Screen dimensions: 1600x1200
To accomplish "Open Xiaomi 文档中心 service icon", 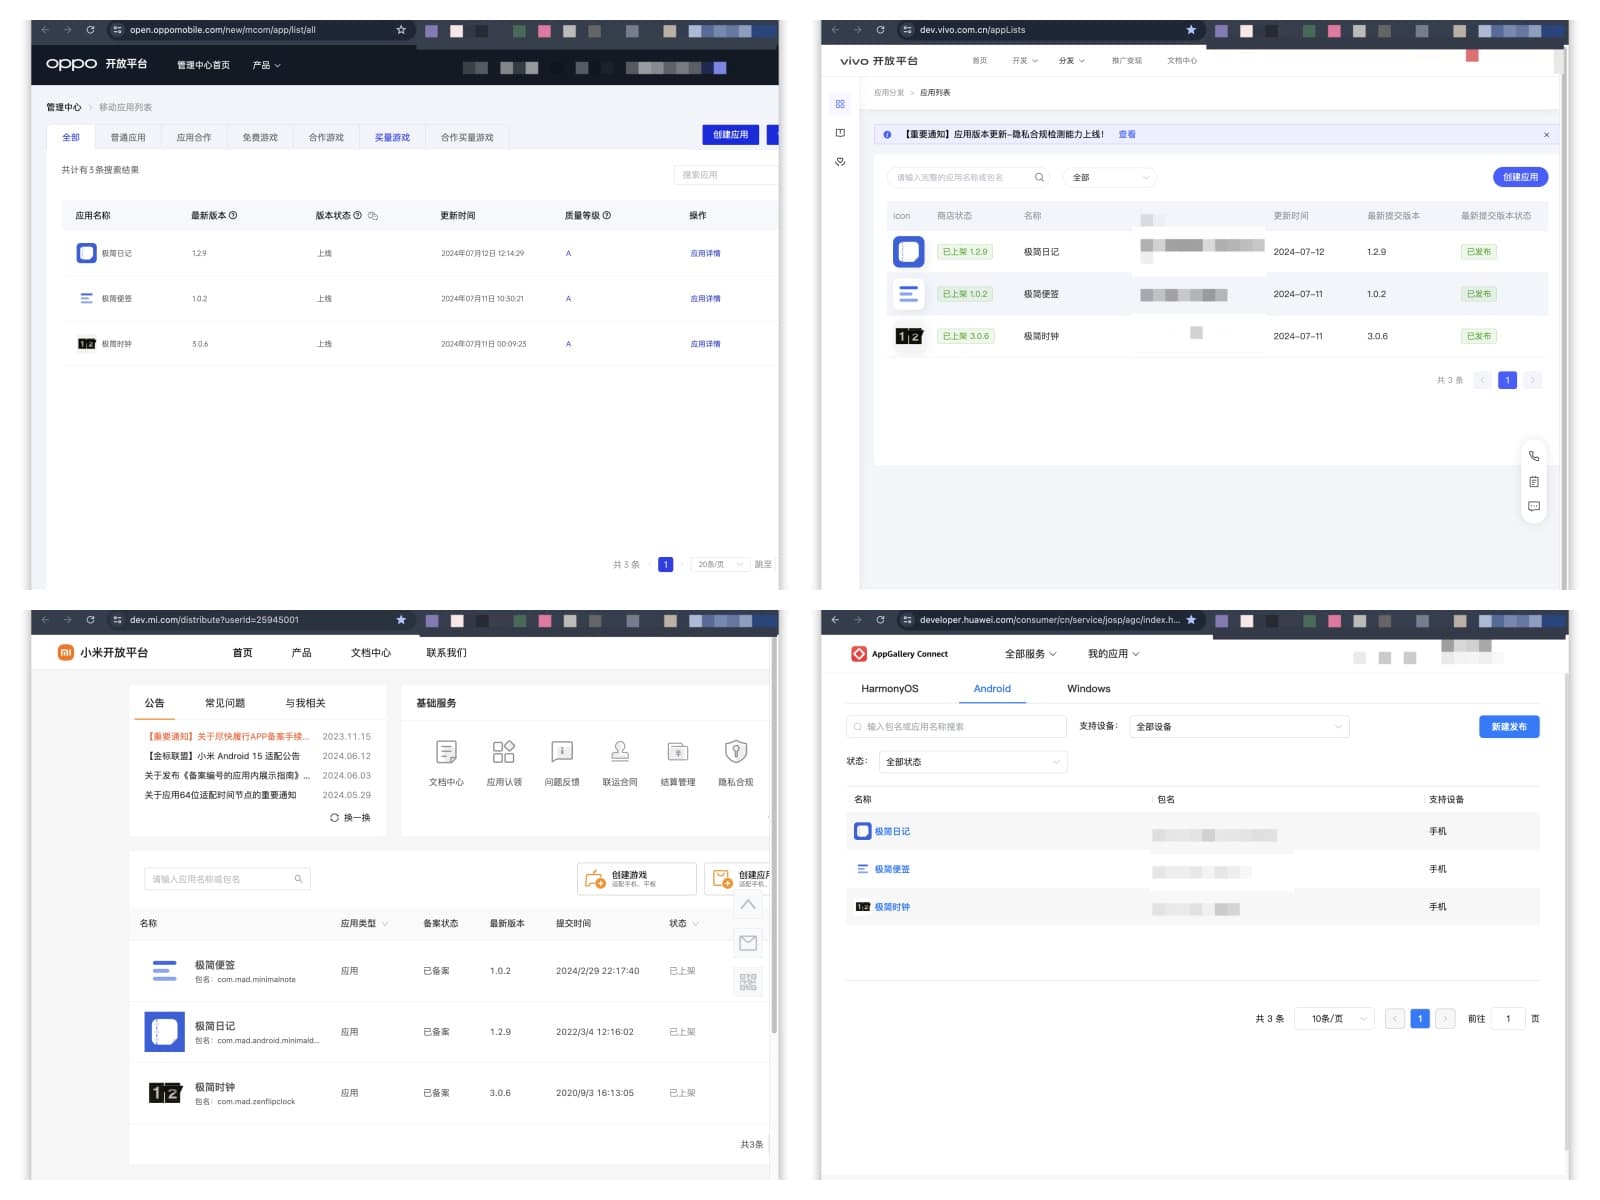I will (x=446, y=752).
